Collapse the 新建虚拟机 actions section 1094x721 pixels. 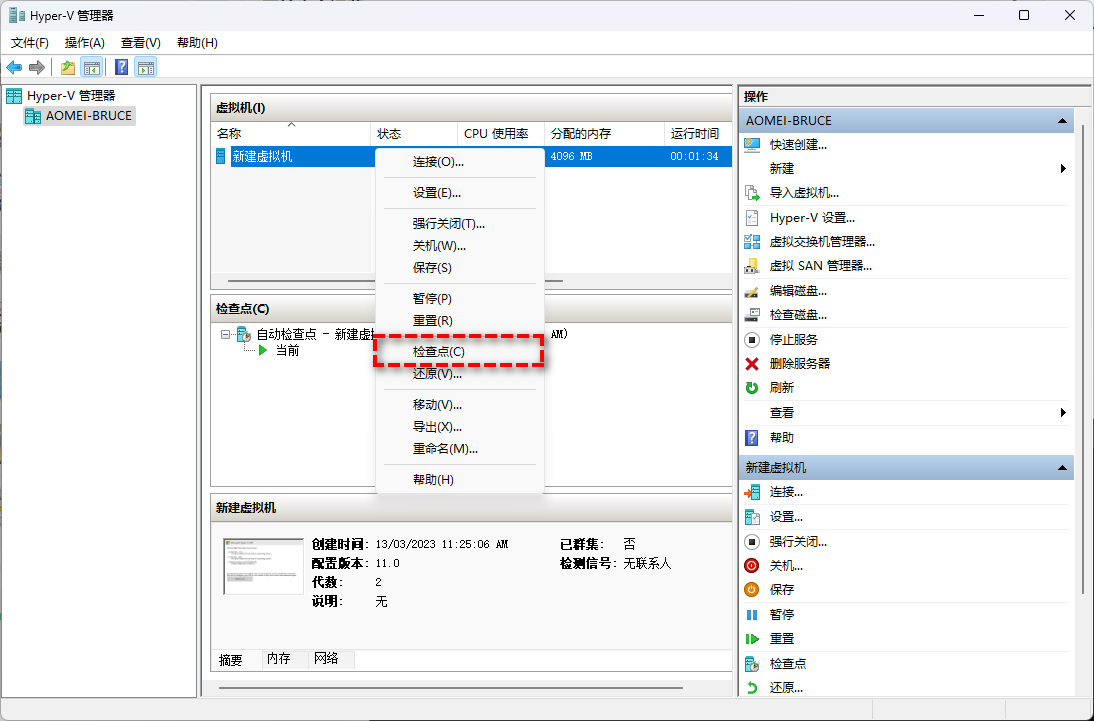click(x=1062, y=467)
